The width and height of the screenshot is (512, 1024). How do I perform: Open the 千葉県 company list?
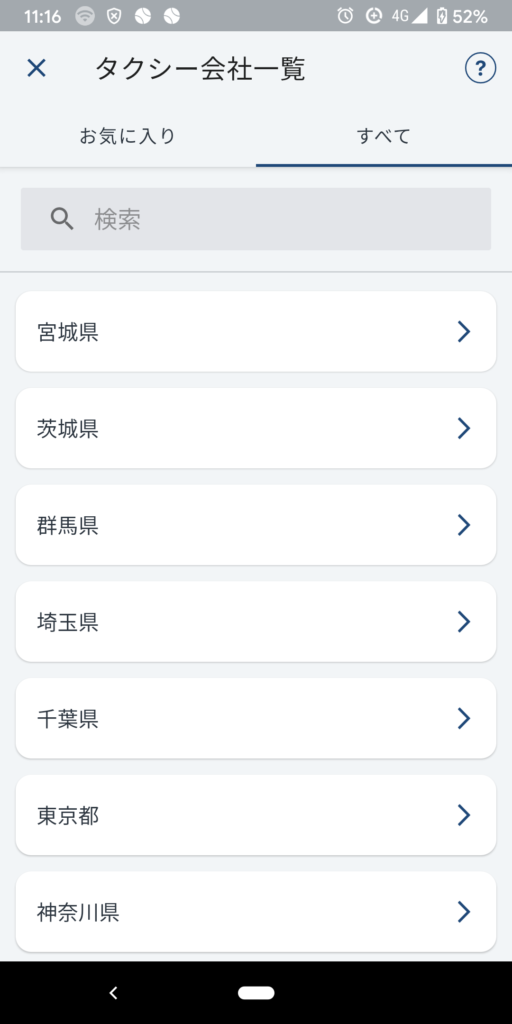coord(256,718)
